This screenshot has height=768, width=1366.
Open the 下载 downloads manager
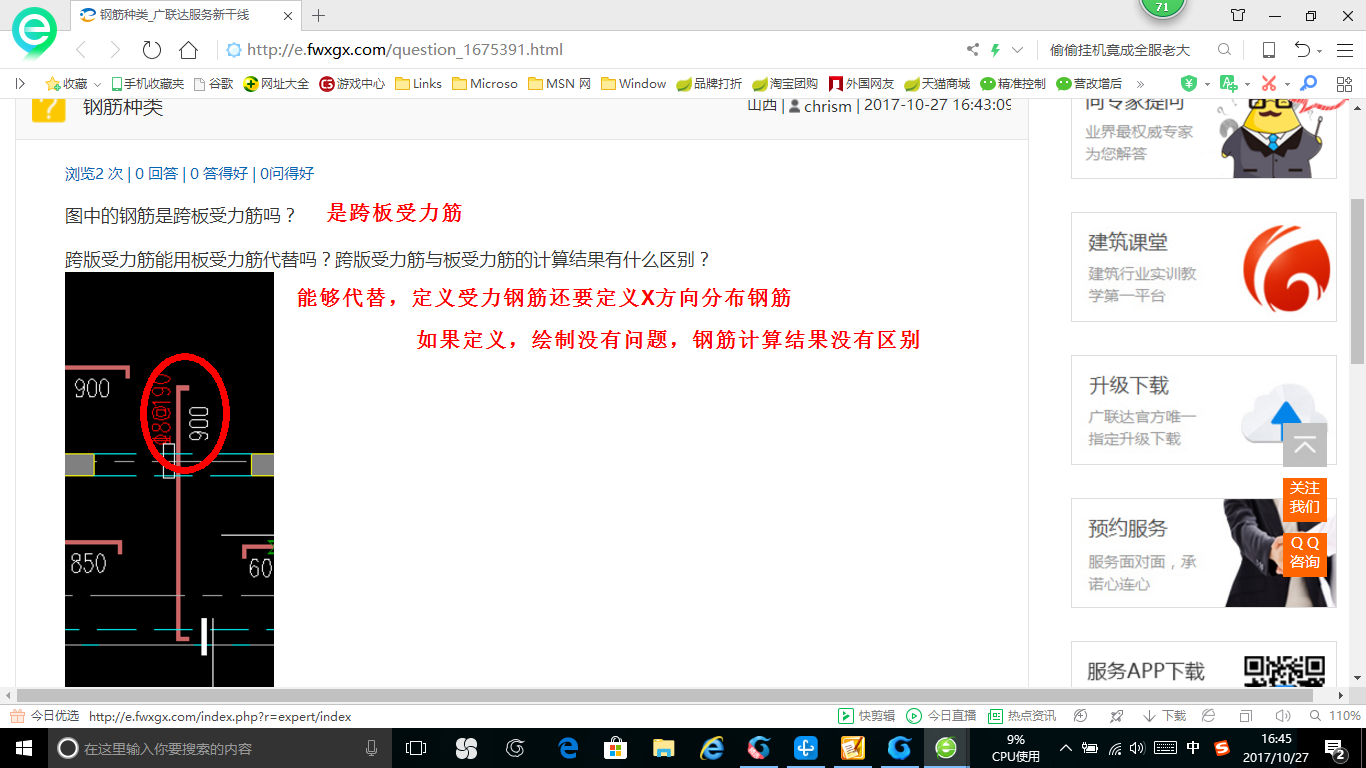click(x=1164, y=716)
